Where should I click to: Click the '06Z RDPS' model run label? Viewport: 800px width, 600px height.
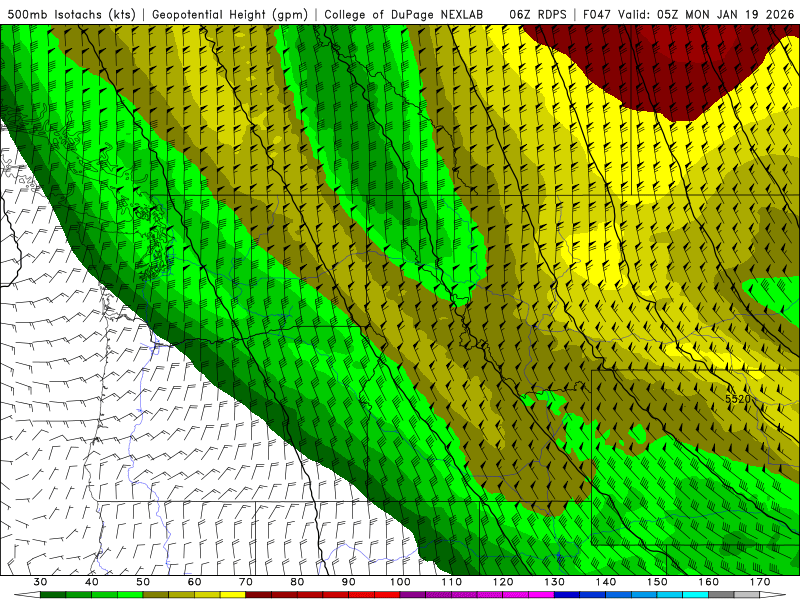coord(538,14)
